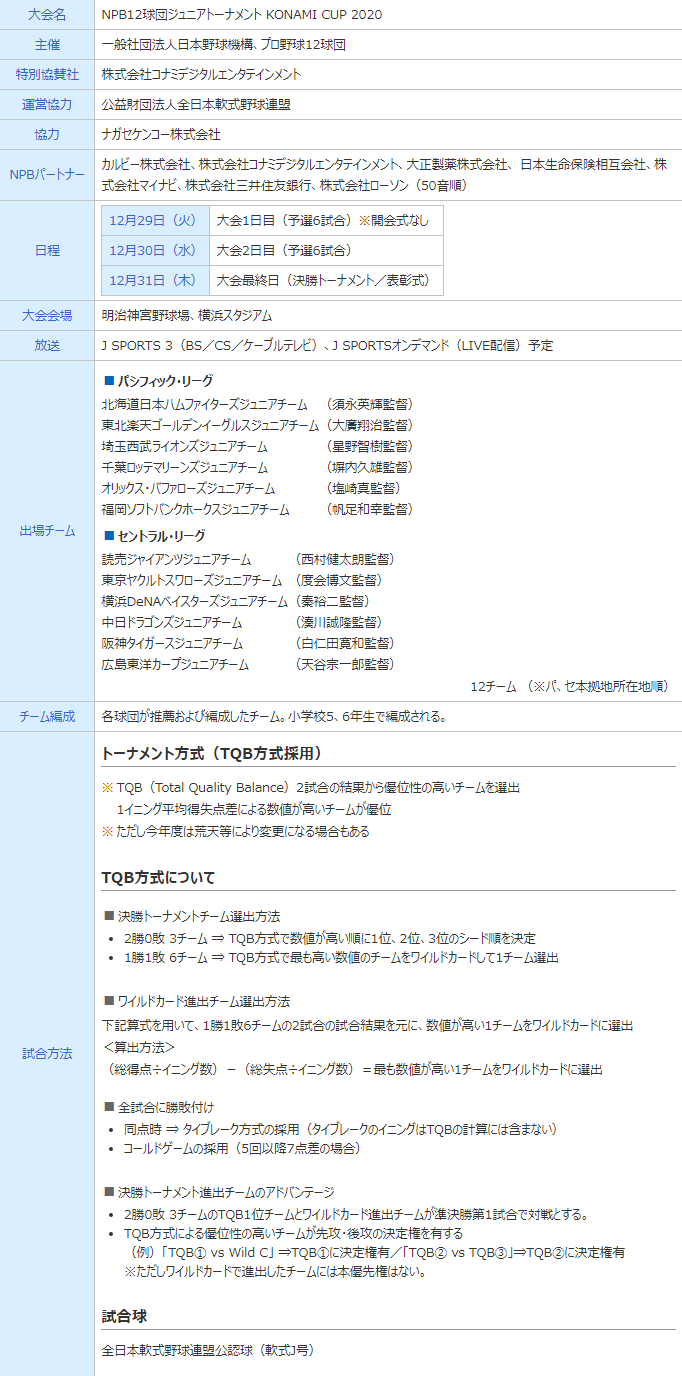Click the 東北楽天ゴールデンイーグルスジュニアチーム entry
Image resolution: width=682 pixels, height=1376 pixels.
click(x=211, y=425)
